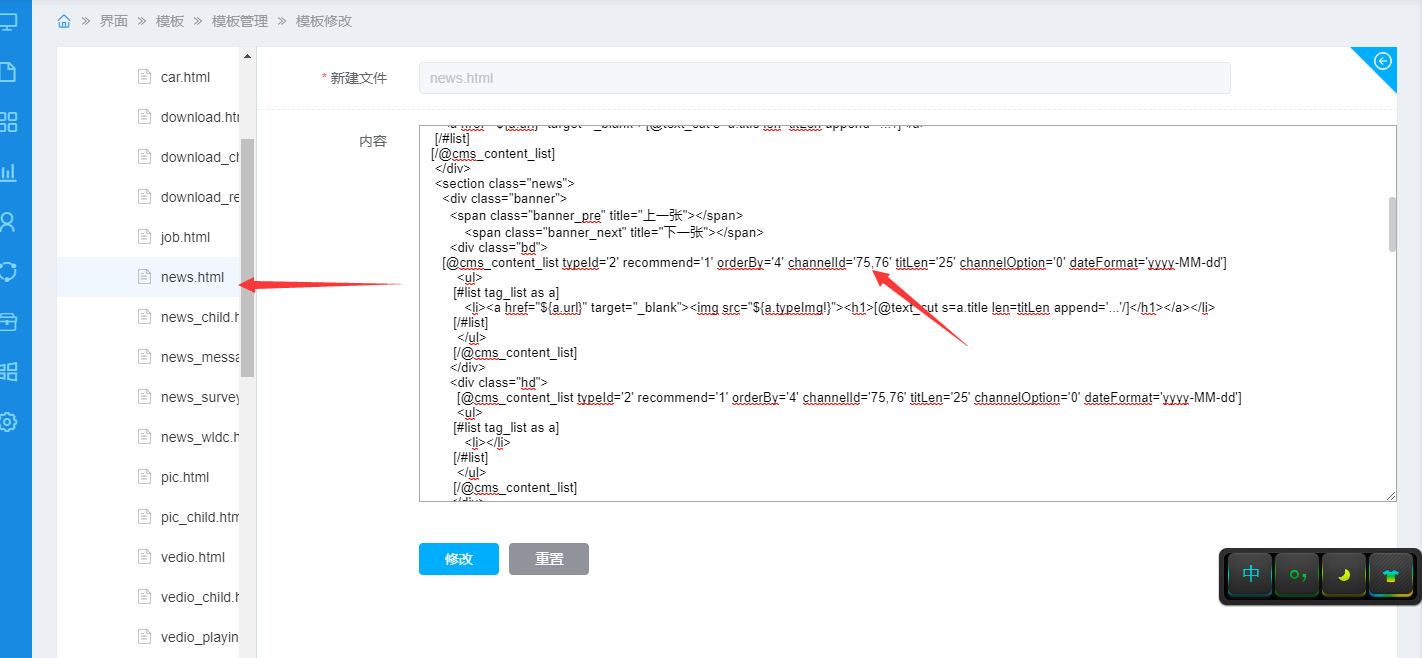This screenshot has width=1422, height=658.
Task: Toggle the IME moon button
Action: coord(1344,575)
